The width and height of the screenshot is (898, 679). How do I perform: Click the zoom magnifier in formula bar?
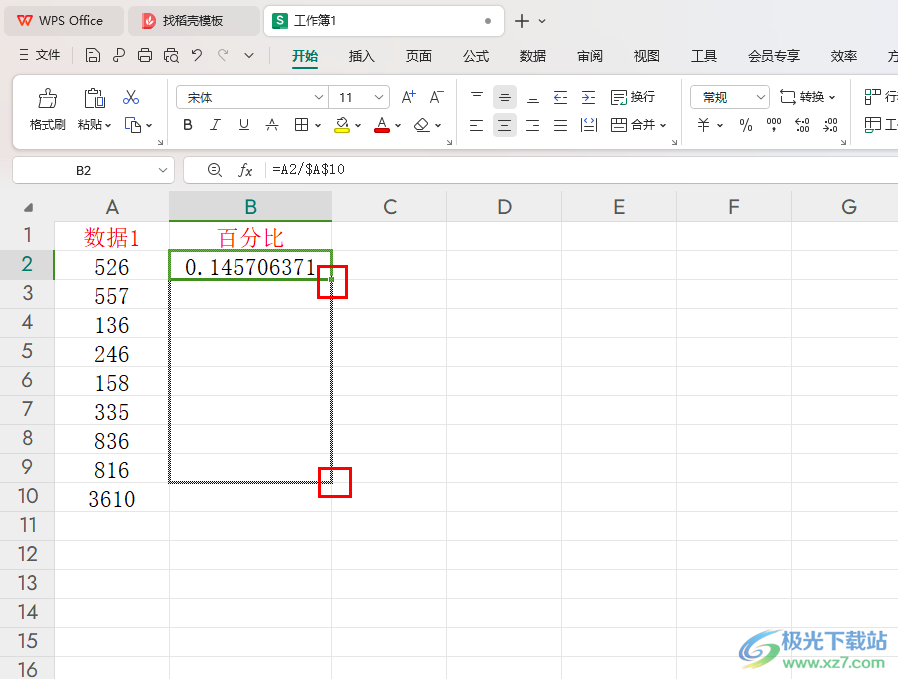215,170
